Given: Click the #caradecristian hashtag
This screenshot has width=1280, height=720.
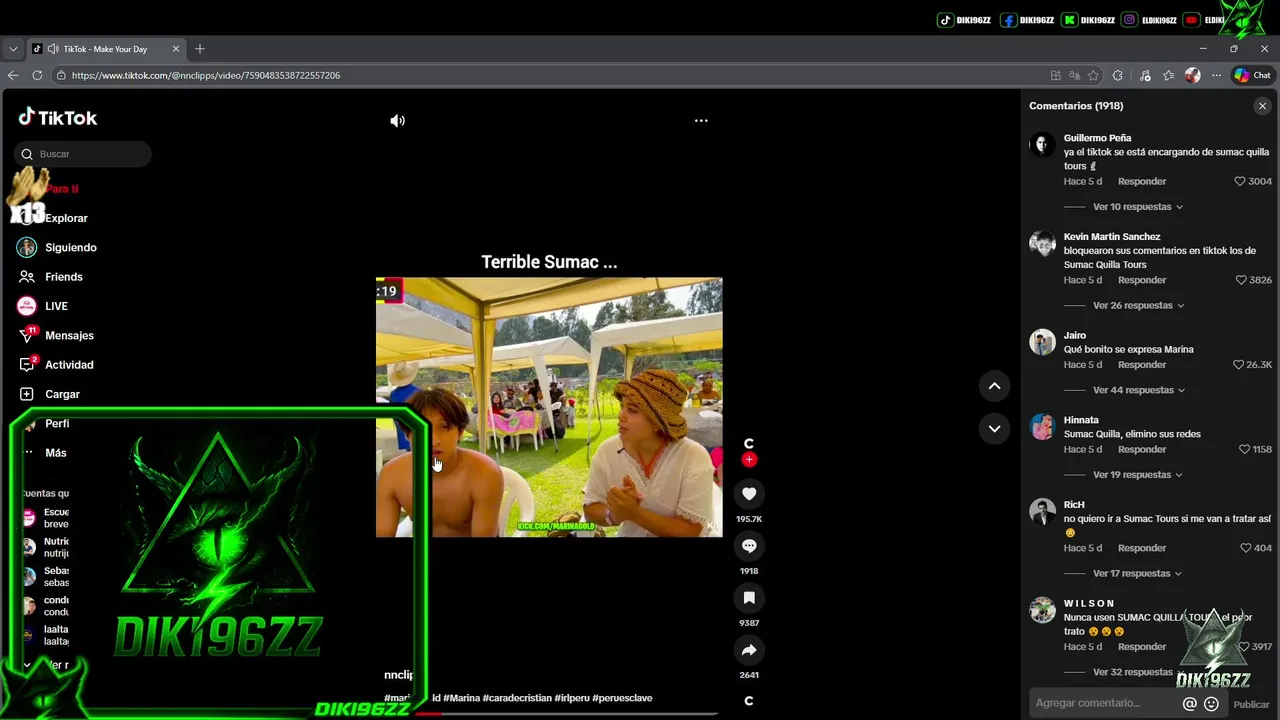Looking at the screenshot, I should 517,698.
